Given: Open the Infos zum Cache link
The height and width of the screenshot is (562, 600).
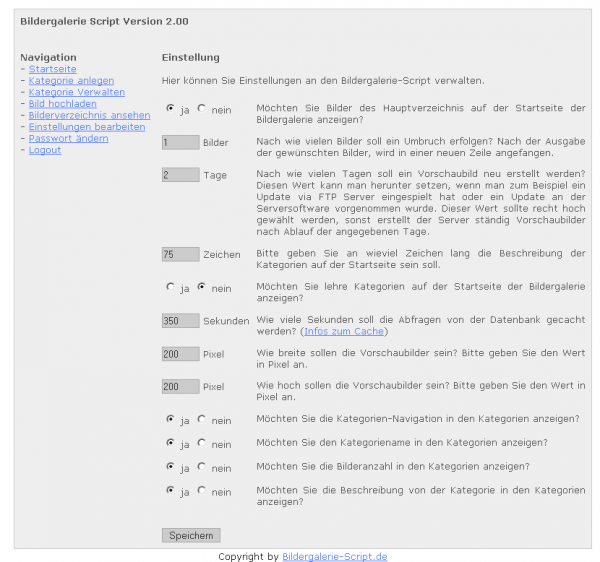Looking at the screenshot, I should click(x=344, y=331).
